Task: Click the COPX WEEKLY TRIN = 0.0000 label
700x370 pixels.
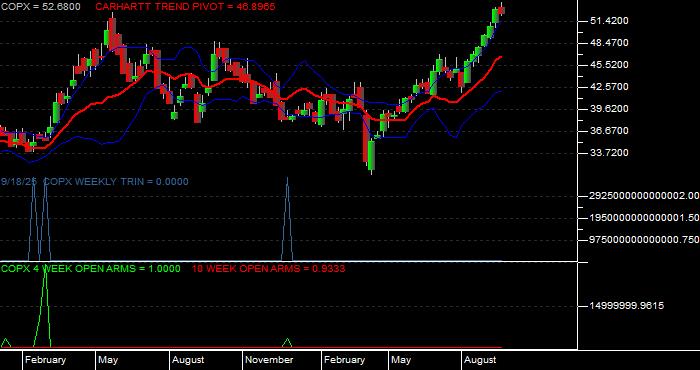Action: (x=116, y=182)
